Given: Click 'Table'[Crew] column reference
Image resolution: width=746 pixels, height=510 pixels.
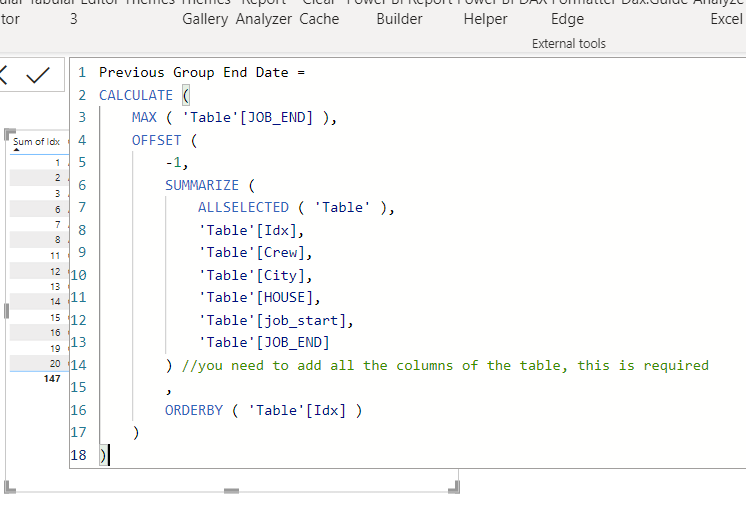Looking at the screenshot, I should (x=251, y=253).
